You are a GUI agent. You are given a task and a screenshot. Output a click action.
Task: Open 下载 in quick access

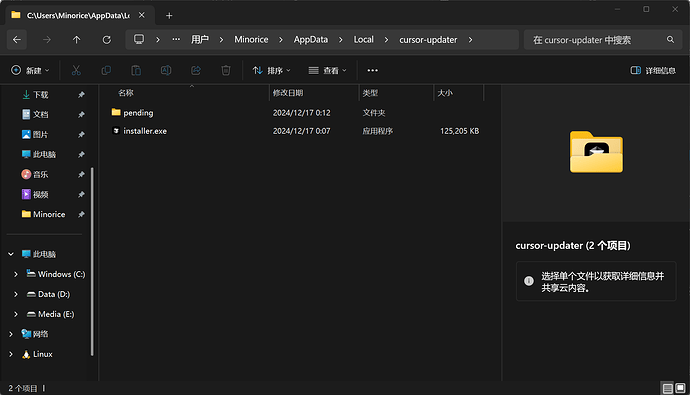(41, 95)
